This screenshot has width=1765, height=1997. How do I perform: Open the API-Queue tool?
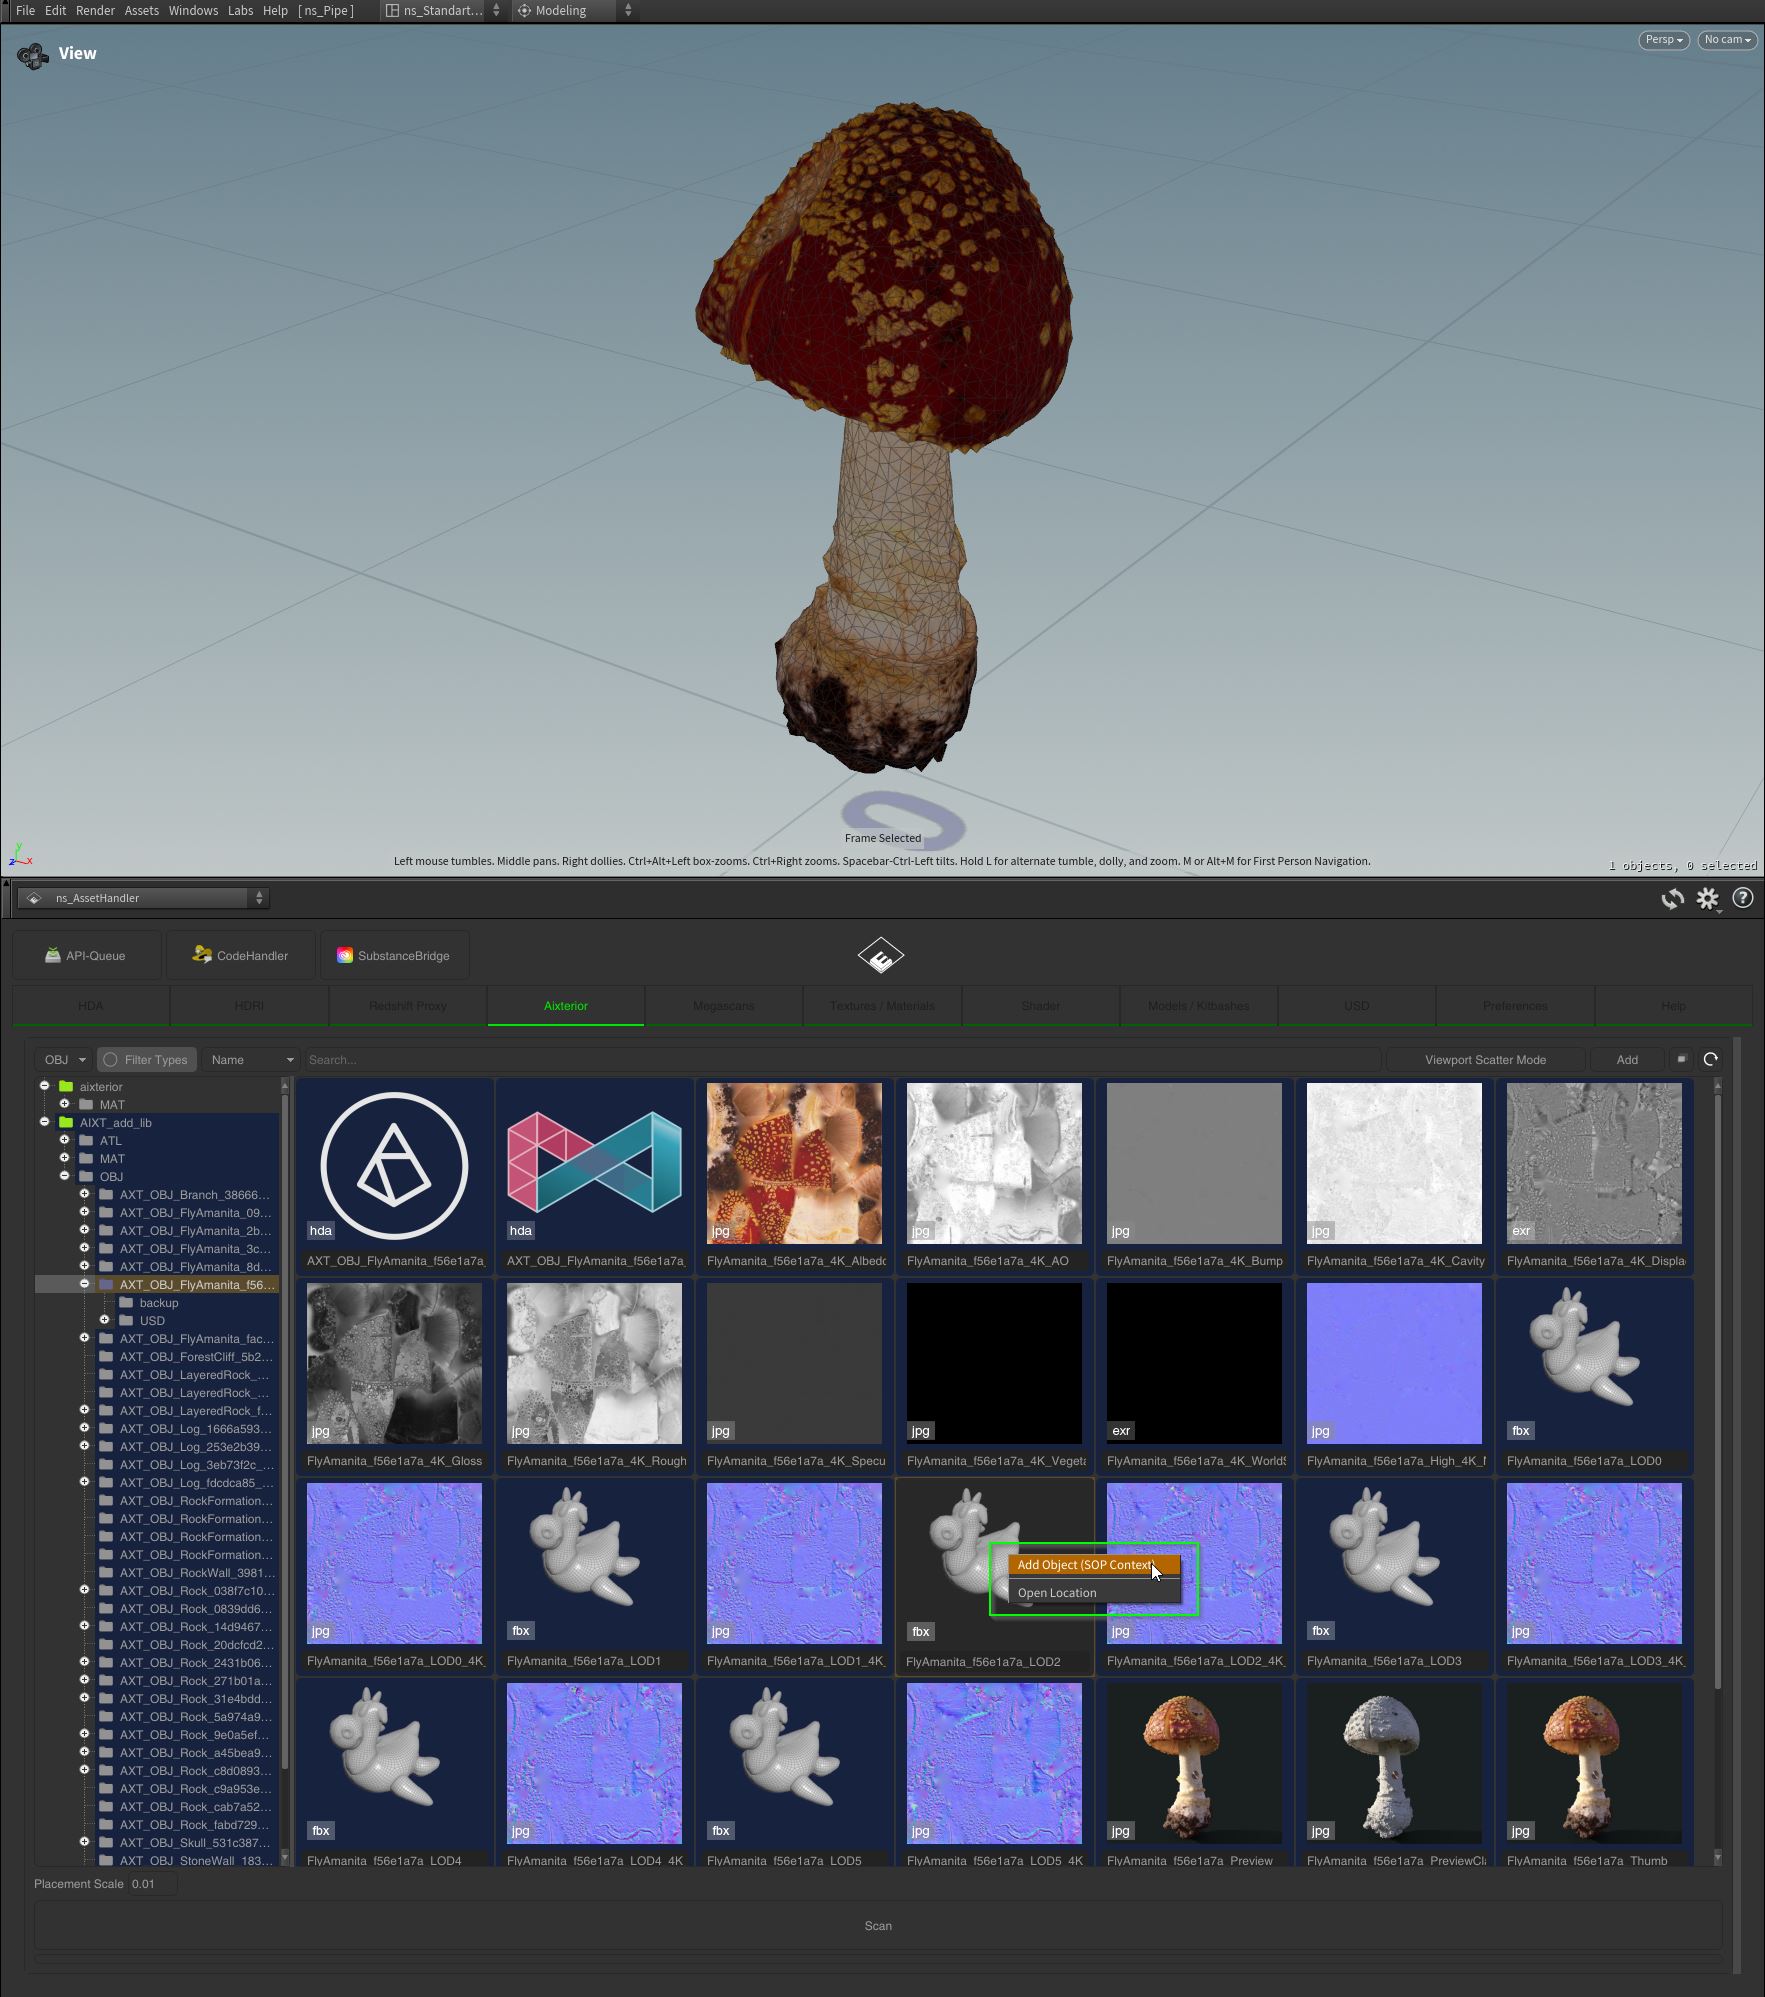(86, 955)
